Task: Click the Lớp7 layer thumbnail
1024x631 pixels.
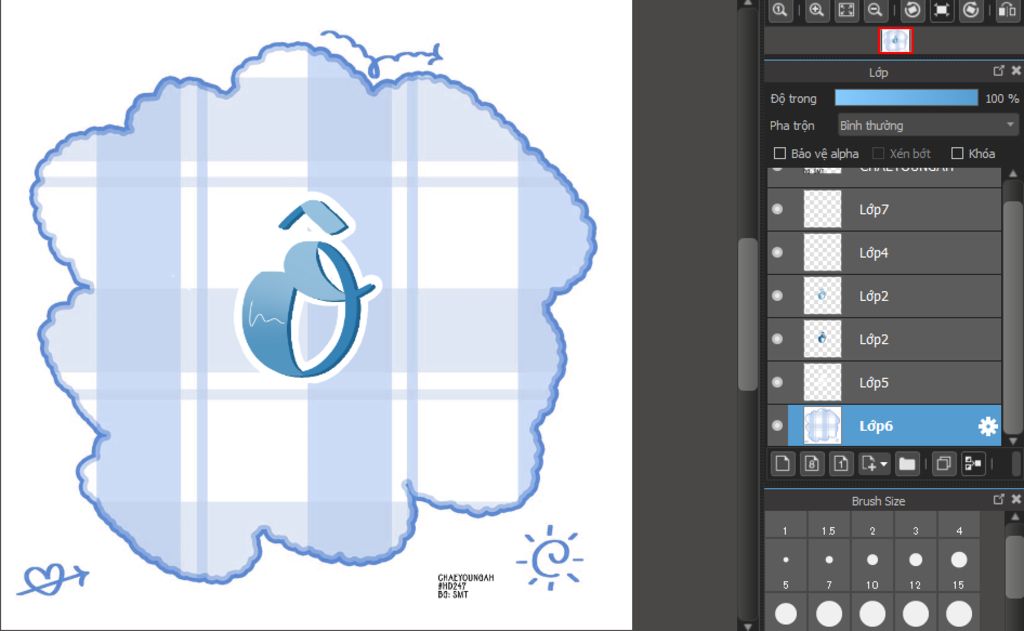Action: coord(822,209)
